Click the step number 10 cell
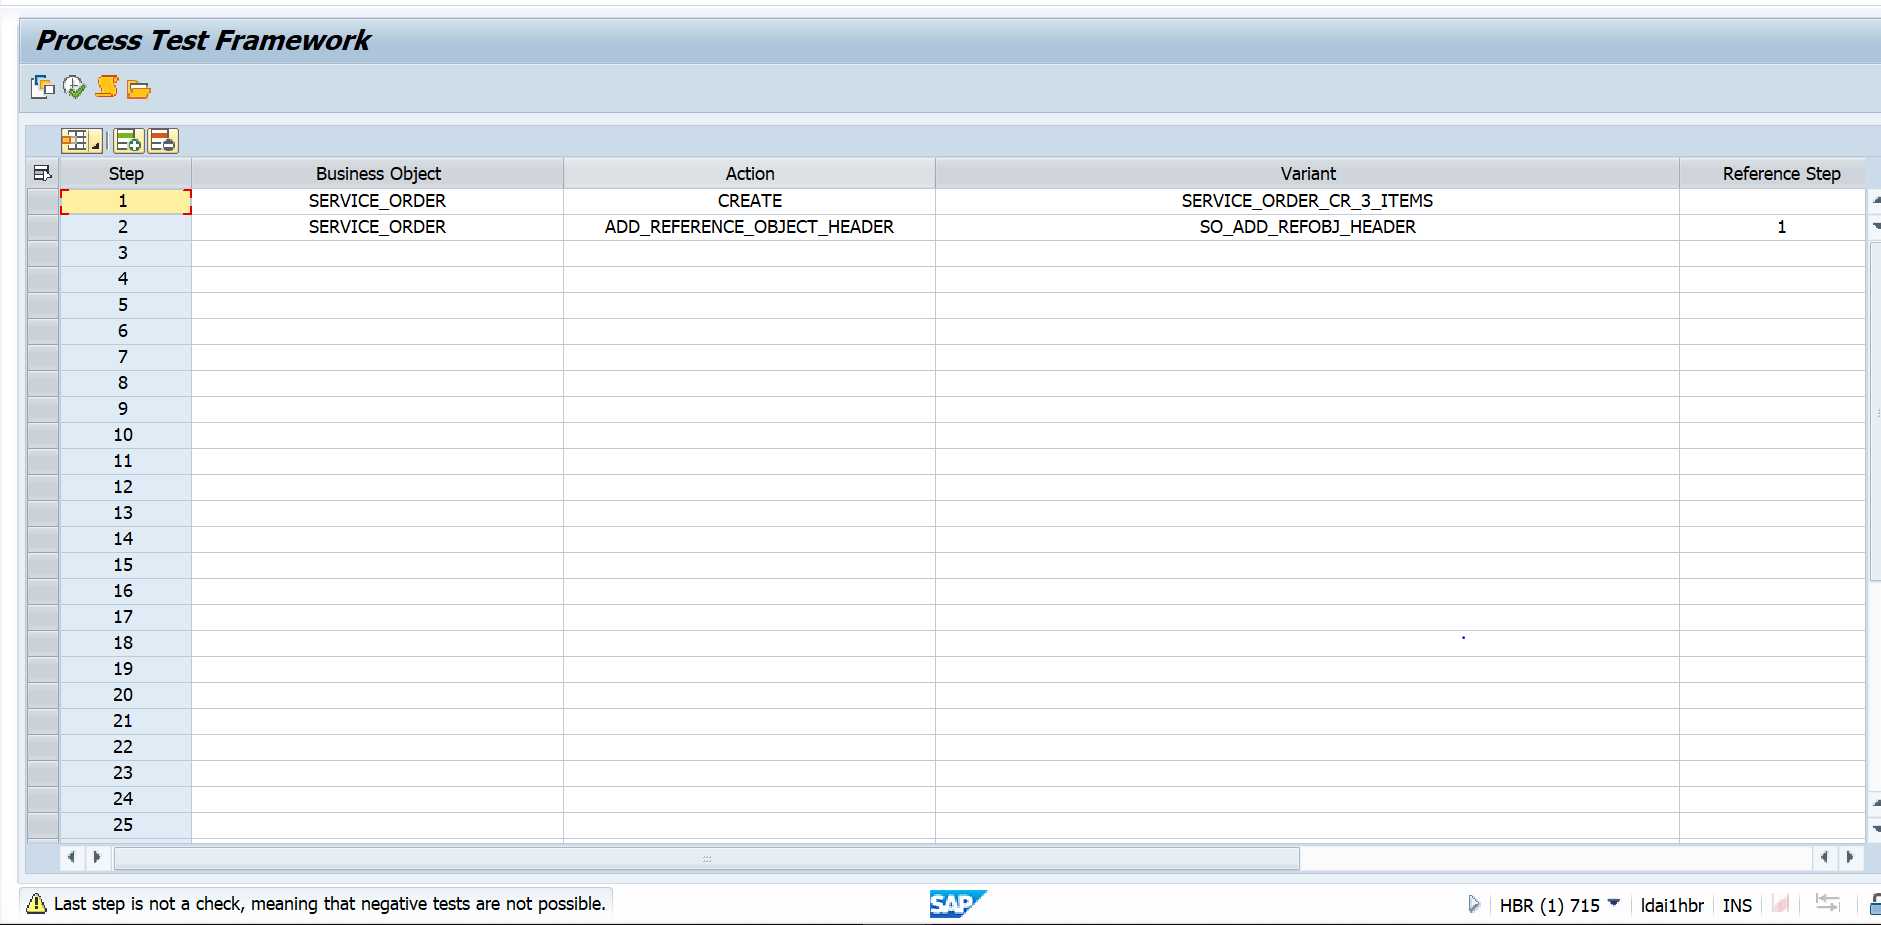 coord(125,435)
